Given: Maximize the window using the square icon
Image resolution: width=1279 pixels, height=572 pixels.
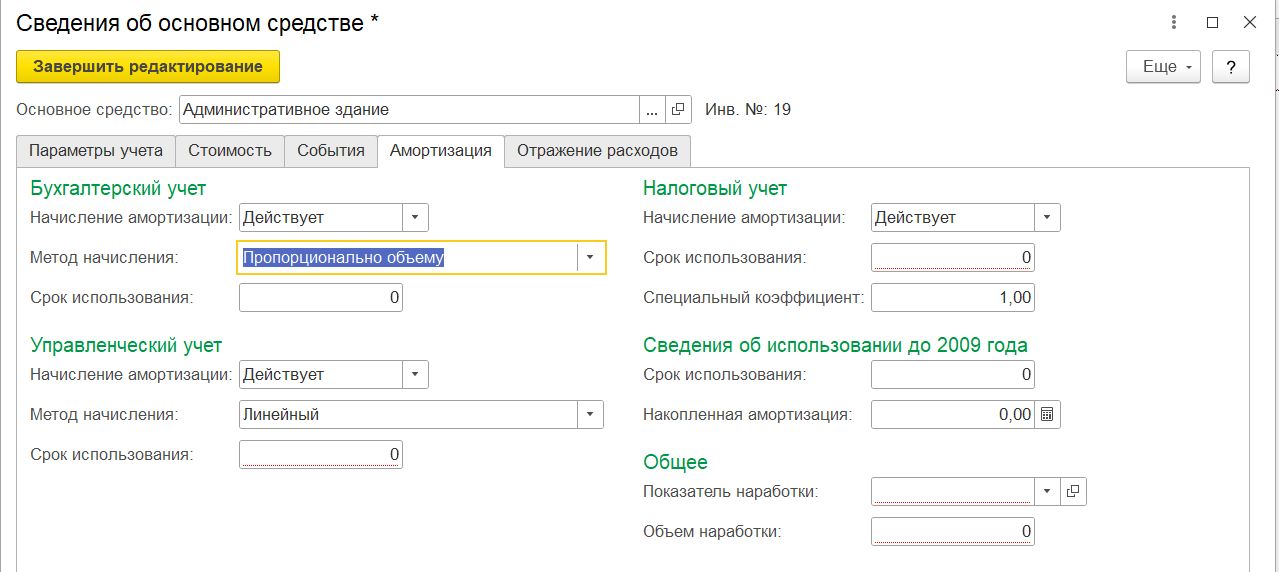Looking at the screenshot, I should tap(1212, 22).
